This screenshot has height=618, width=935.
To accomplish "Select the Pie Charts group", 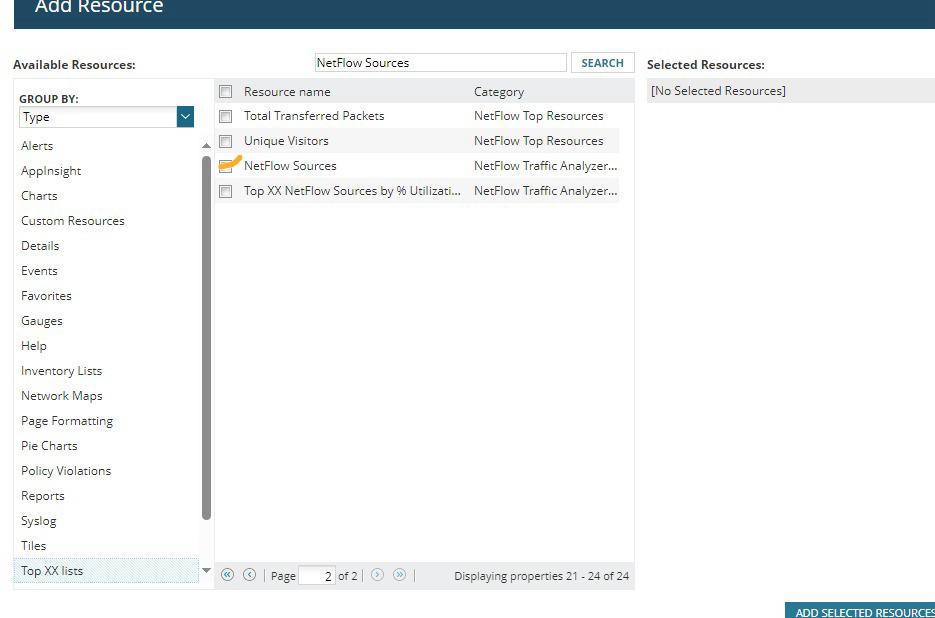I will click(49, 446).
